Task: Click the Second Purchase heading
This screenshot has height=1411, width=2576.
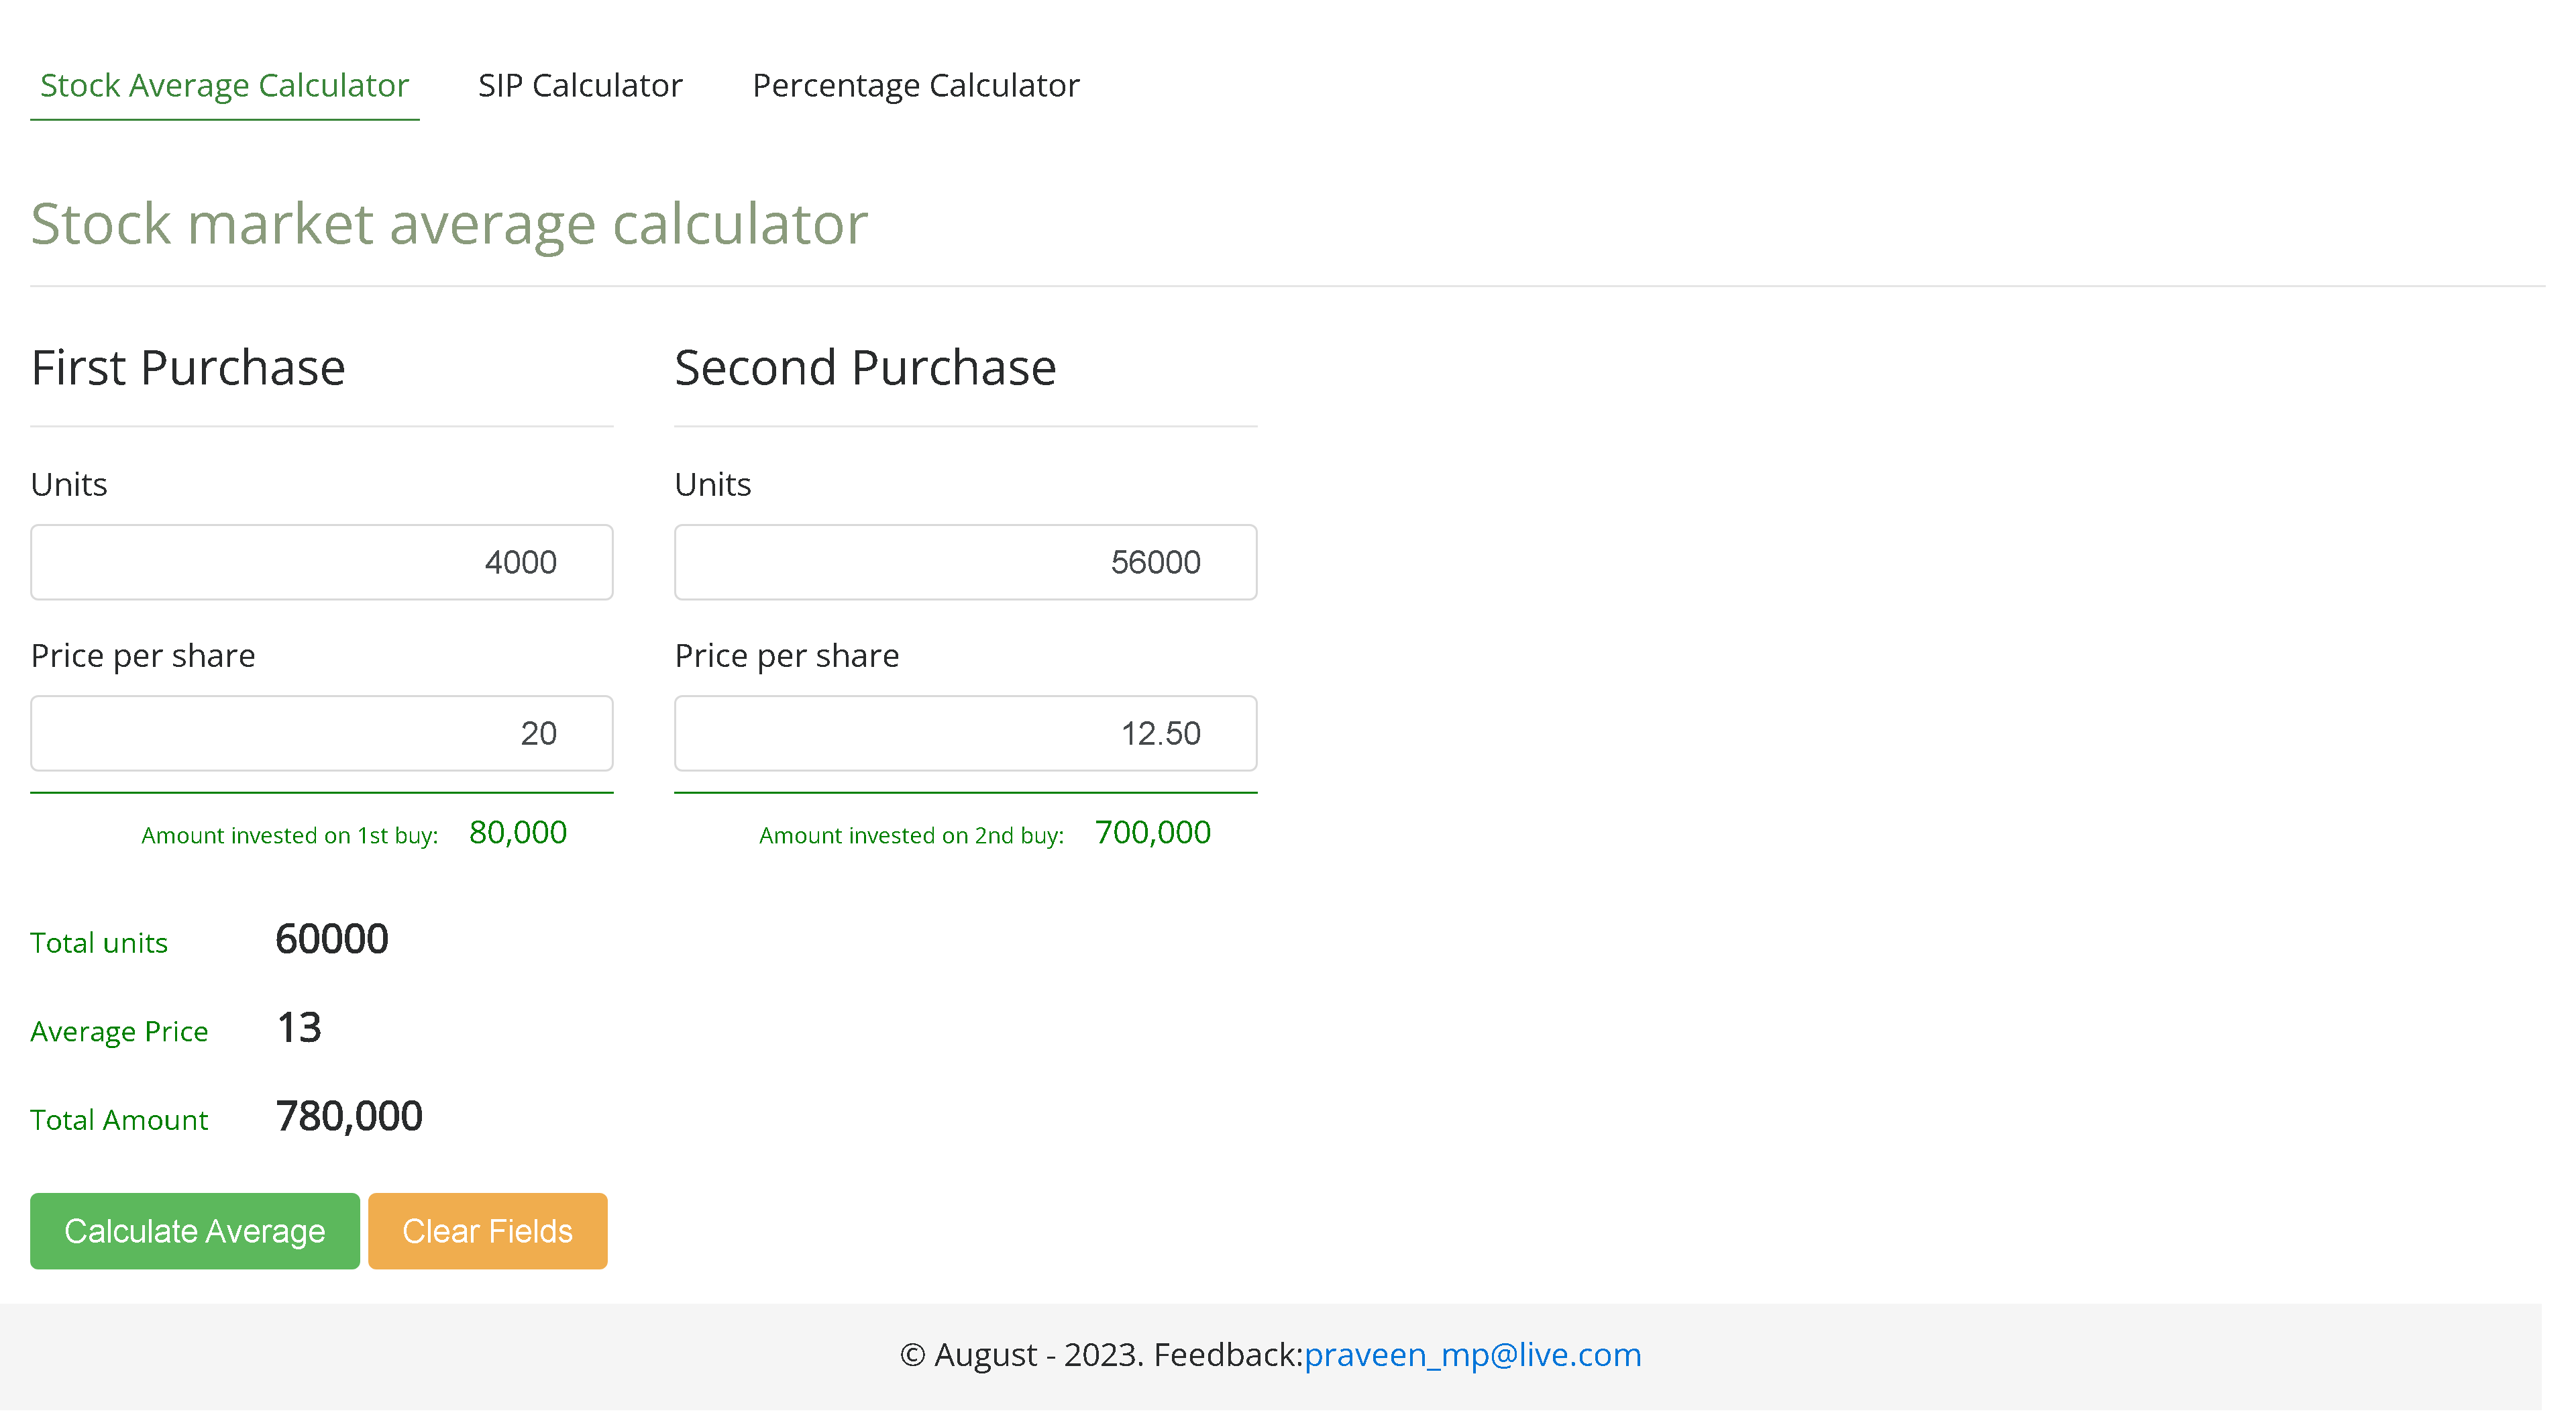Action: (x=865, y=367)
